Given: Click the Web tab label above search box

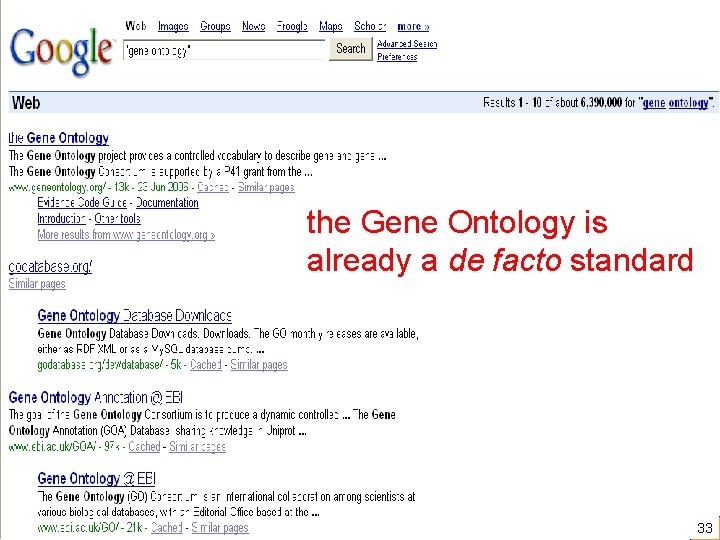Looking at the screenshot, I should tap(135, 26).
